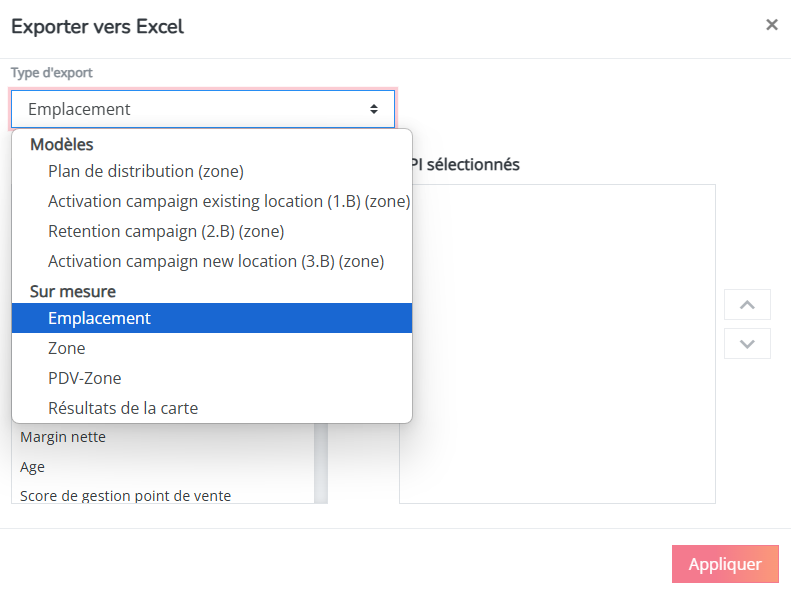Click the move up chevron button
The image size is (791, 594).
[x=747, y=305]
